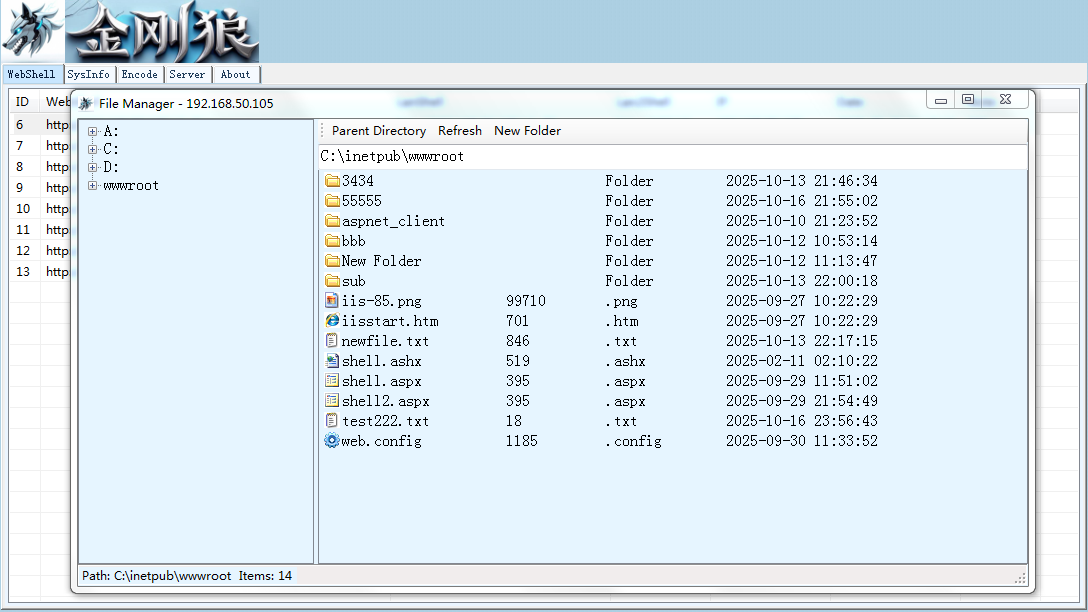Screen dimensions: 1088x612
Task: Click the wolf logo at top left
Action: [33, 31]
